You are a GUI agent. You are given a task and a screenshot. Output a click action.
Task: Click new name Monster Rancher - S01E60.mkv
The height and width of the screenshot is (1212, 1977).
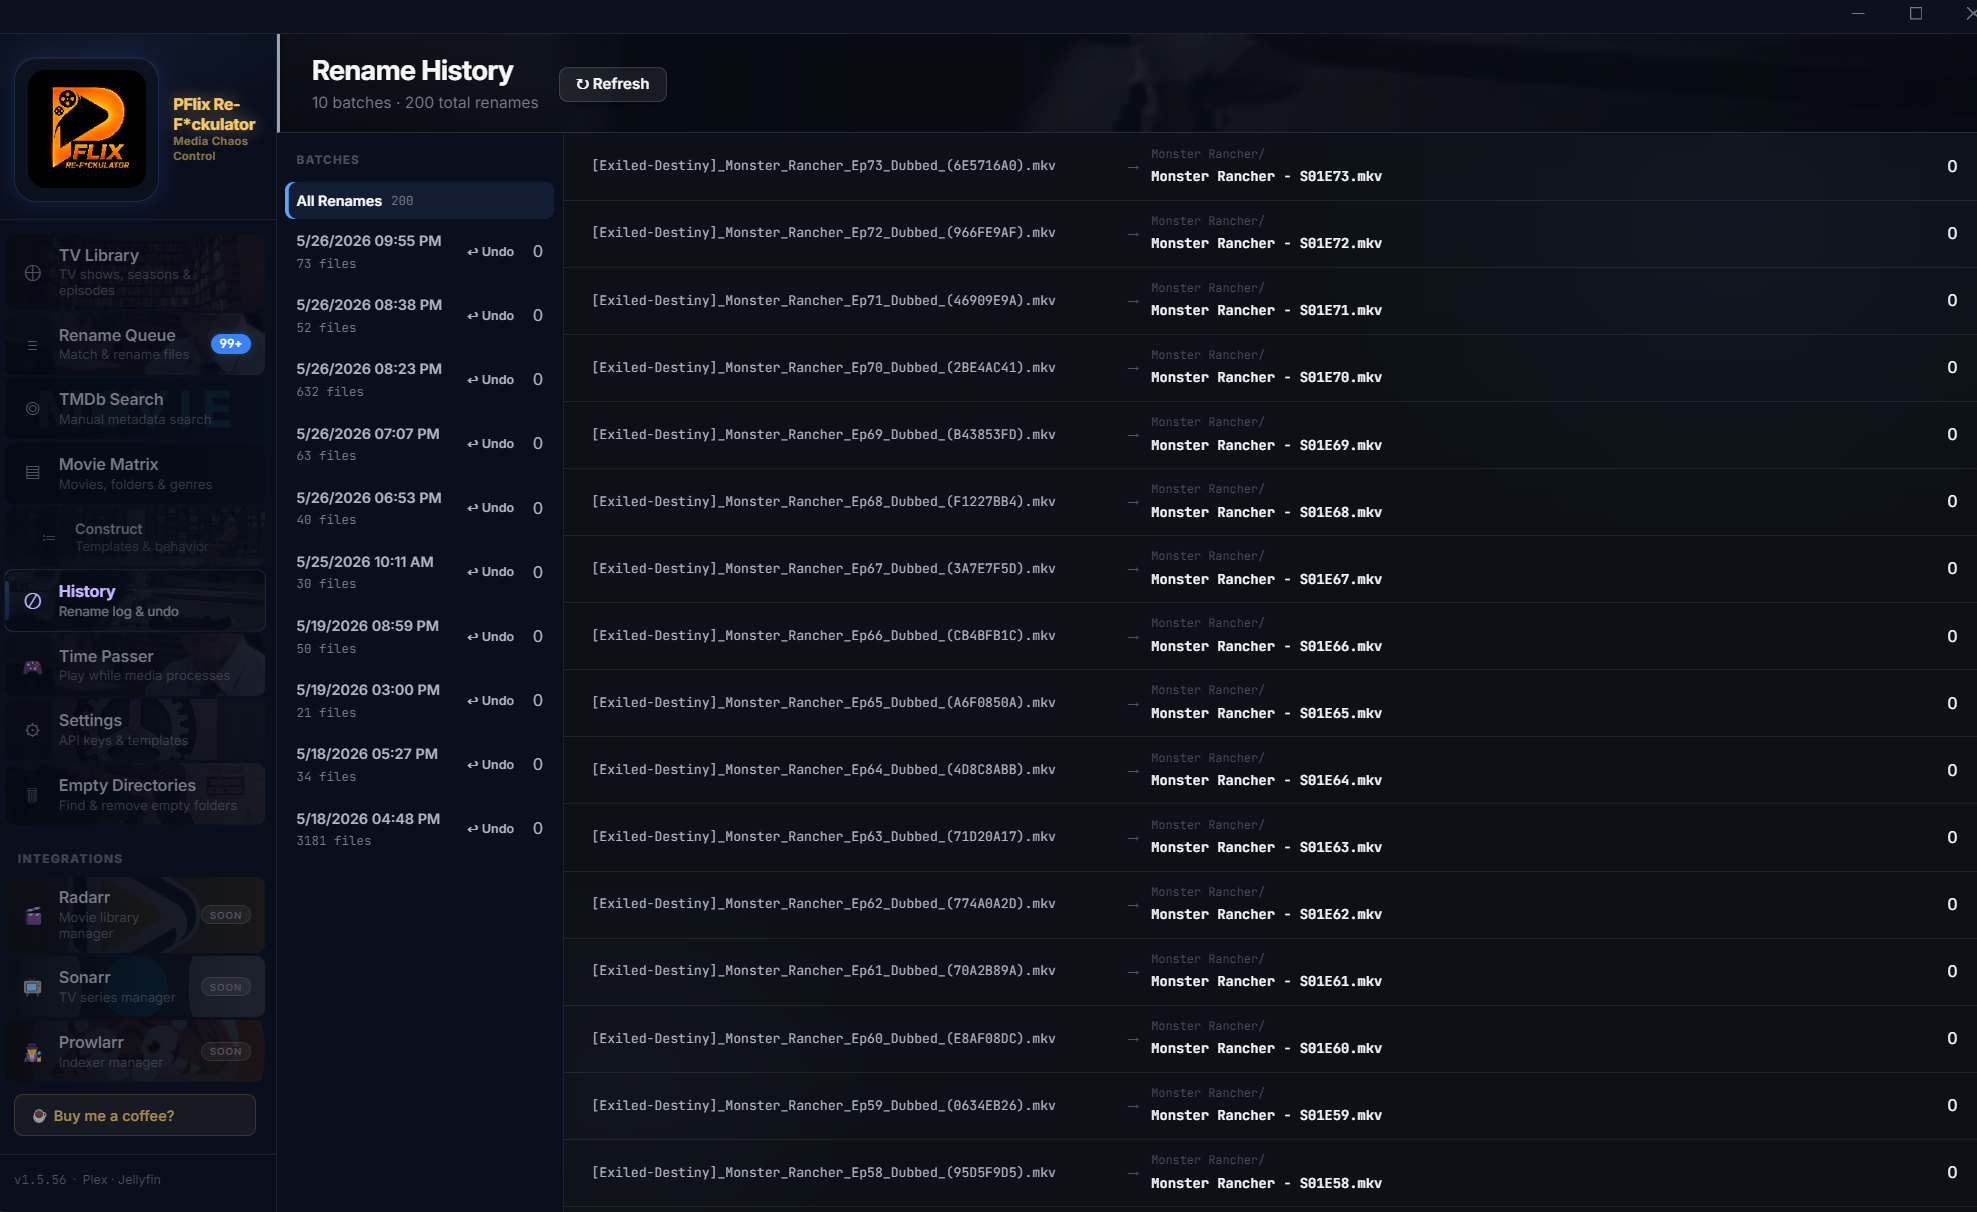coord(1266,1048)
